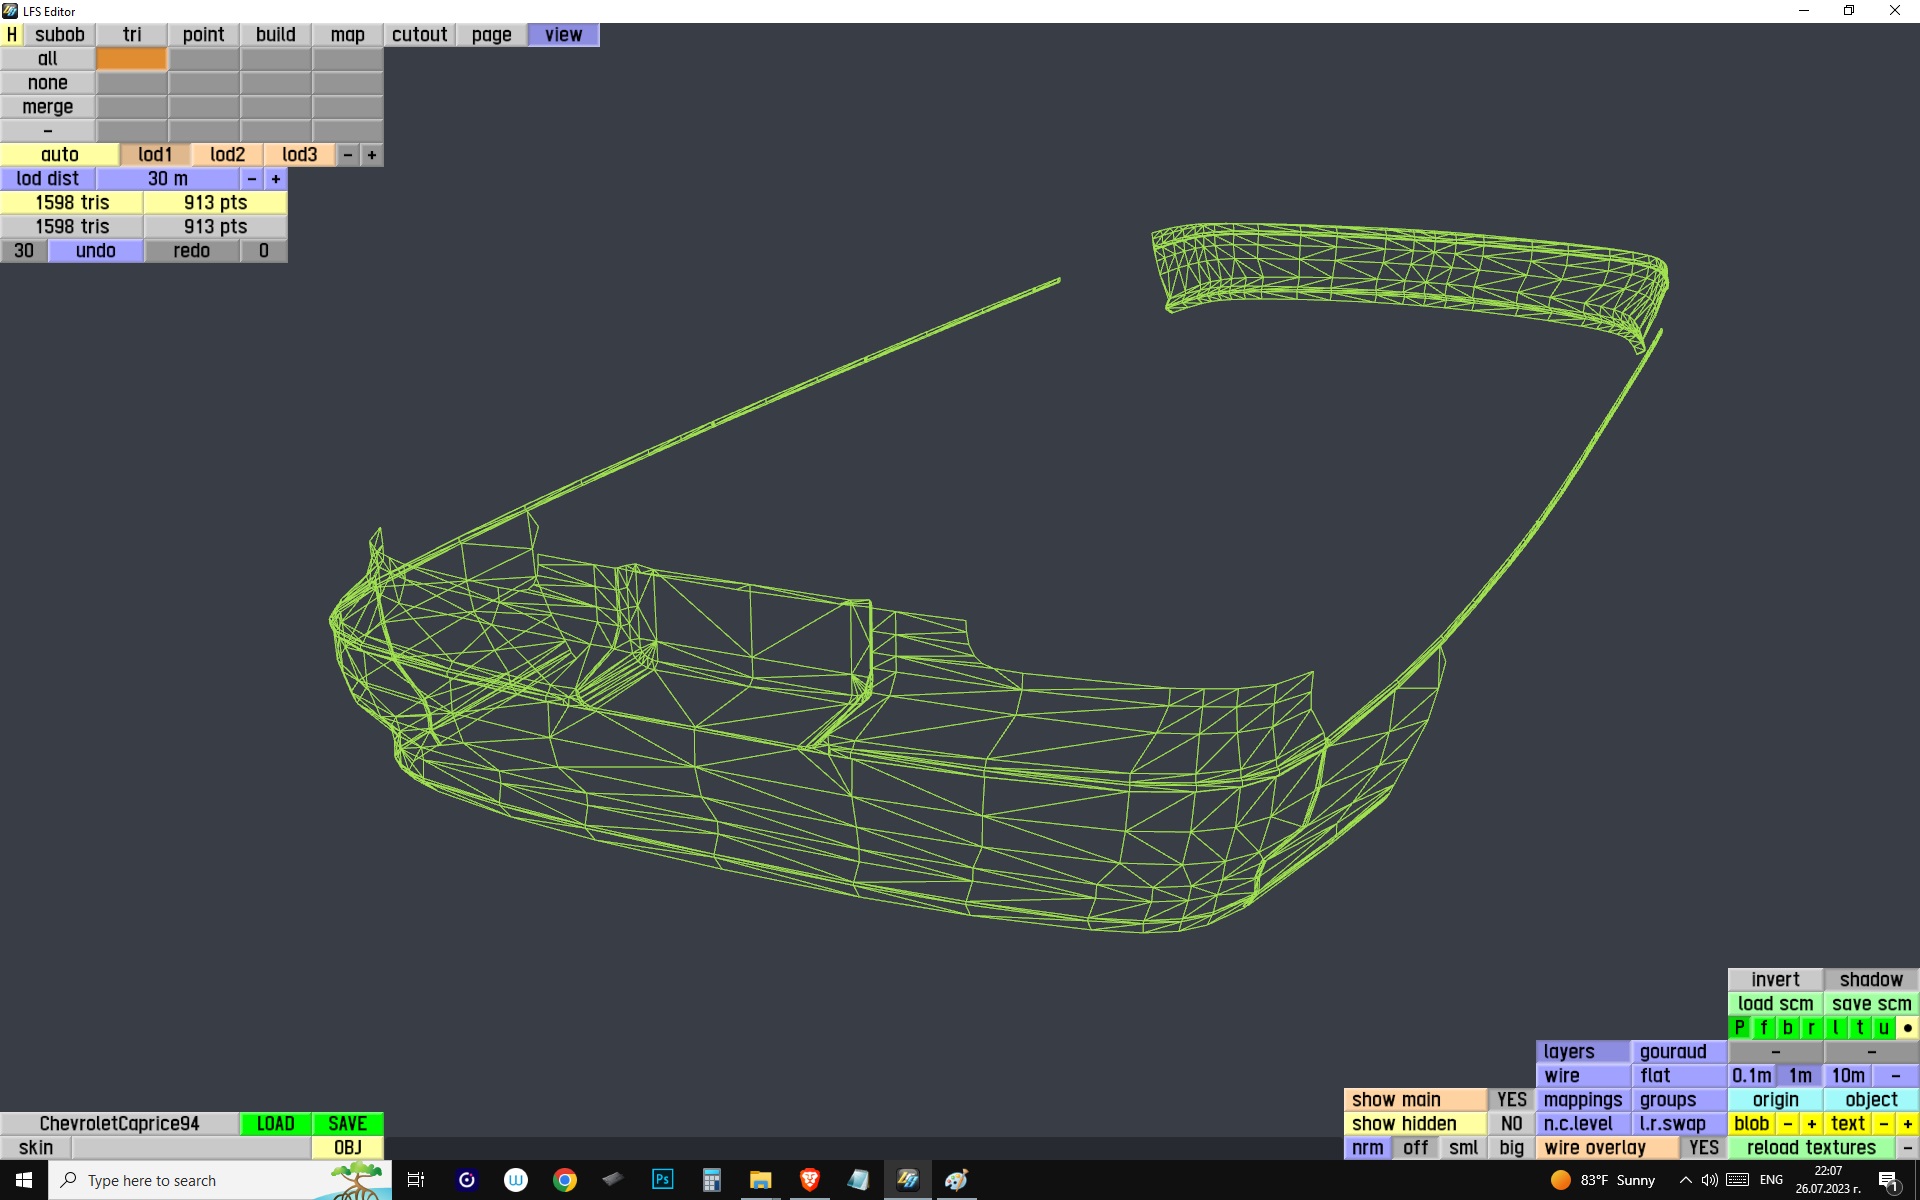Viewport: 1920px width, 1200px height.
Task: Open File Explorer in the taskbar
Action: (760, 1180)
